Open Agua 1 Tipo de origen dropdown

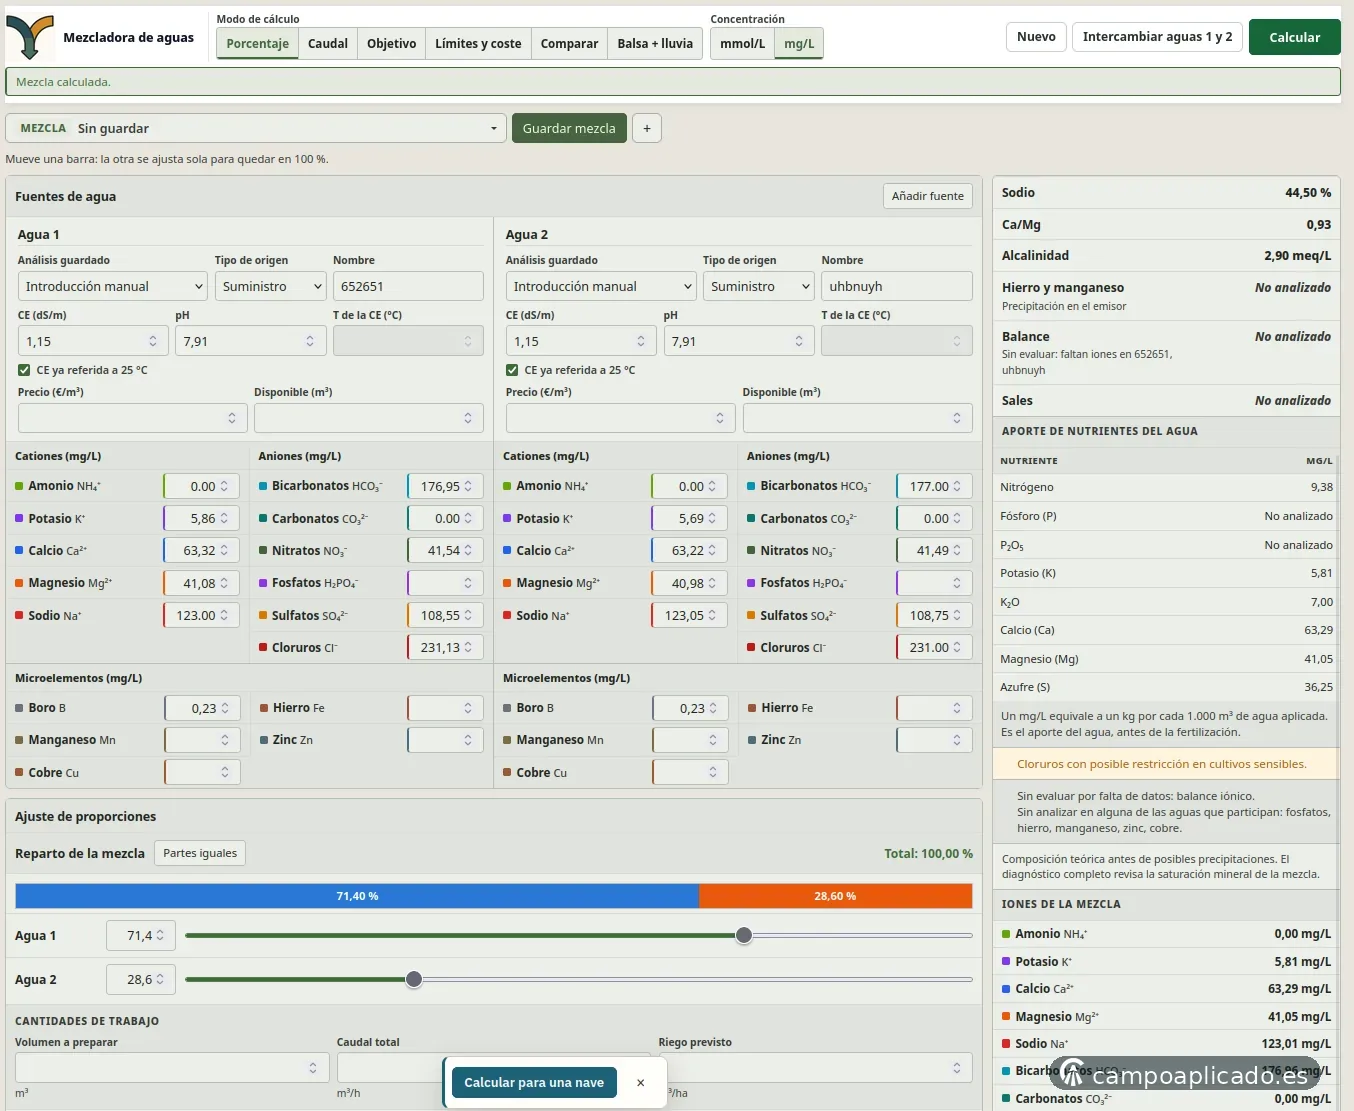[x=270, y=286]
